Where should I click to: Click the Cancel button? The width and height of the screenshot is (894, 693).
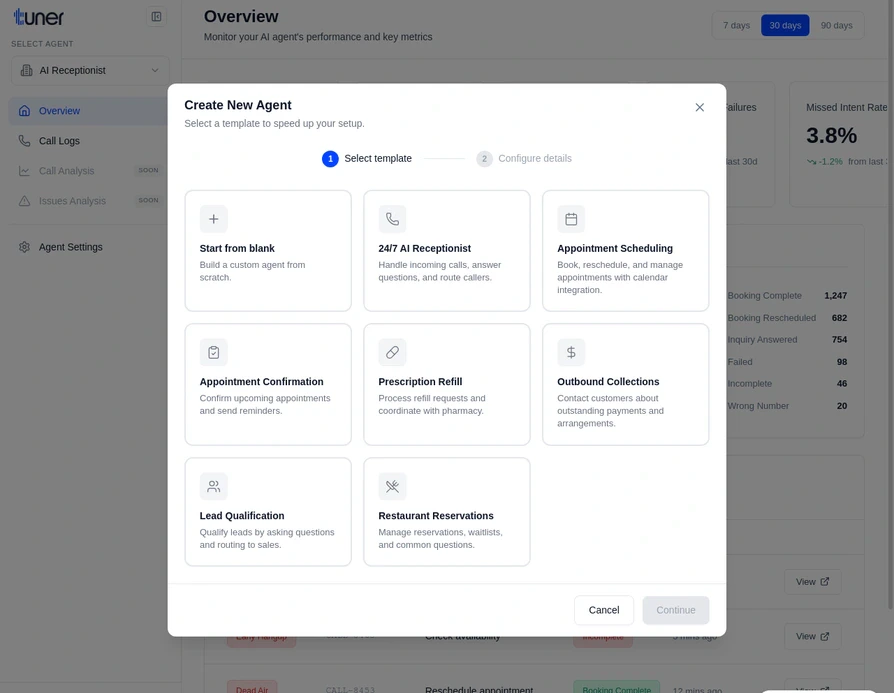pyautogui.click(x=603, y=610)
